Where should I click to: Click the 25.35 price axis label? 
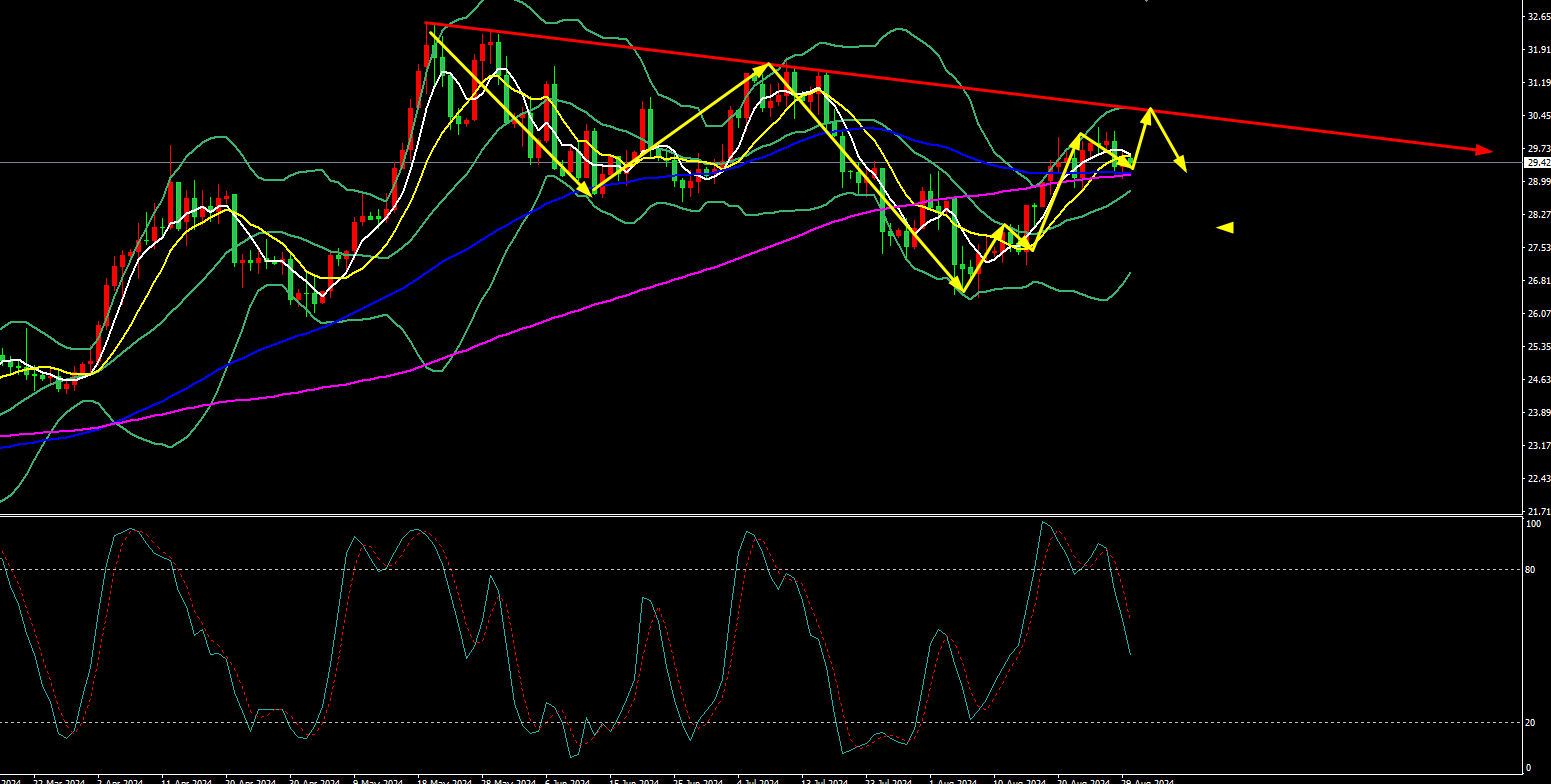(x=1538, y=347)
